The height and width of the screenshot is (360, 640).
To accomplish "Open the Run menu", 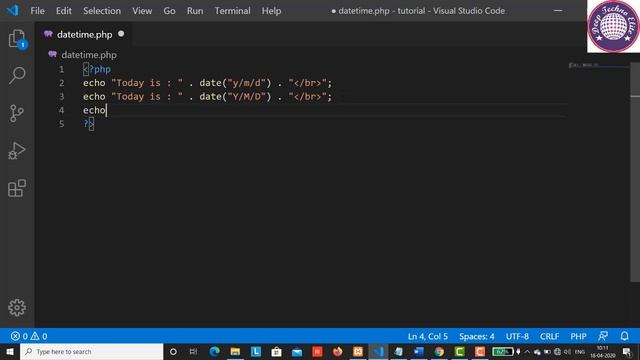I will tap(195, 11).
